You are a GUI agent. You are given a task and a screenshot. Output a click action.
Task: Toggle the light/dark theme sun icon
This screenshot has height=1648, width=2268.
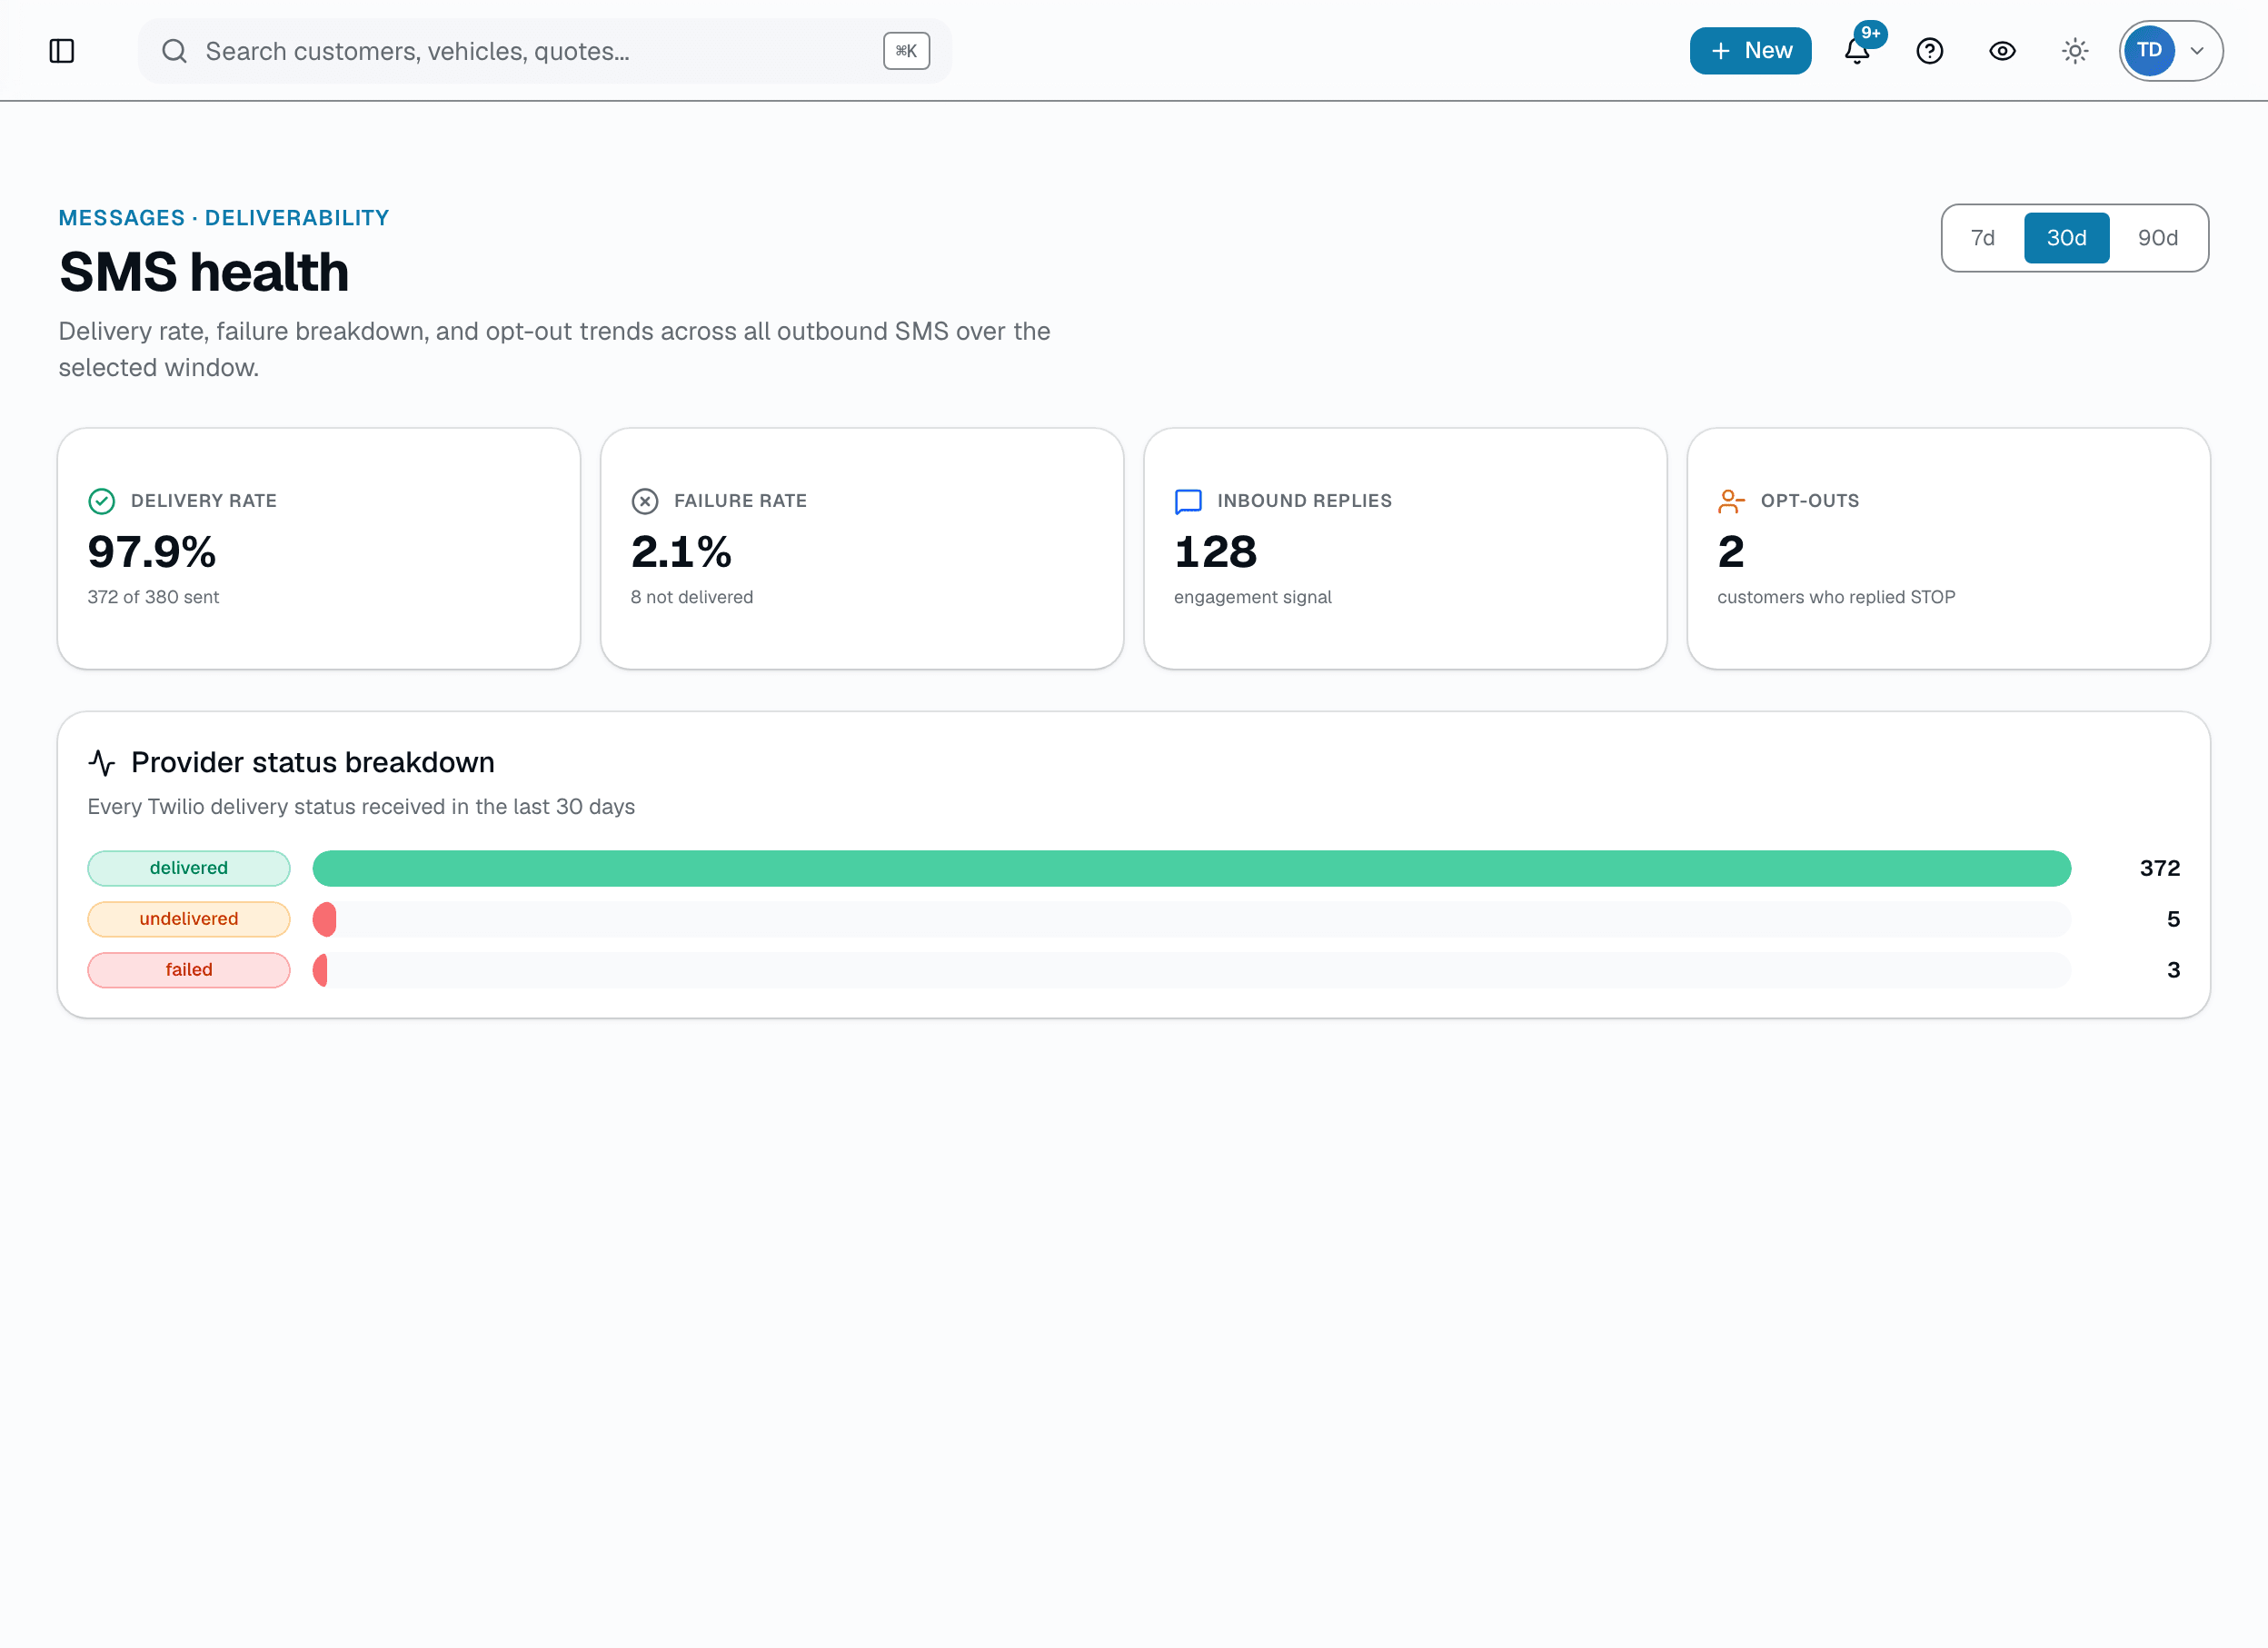tap(2075, 51)
